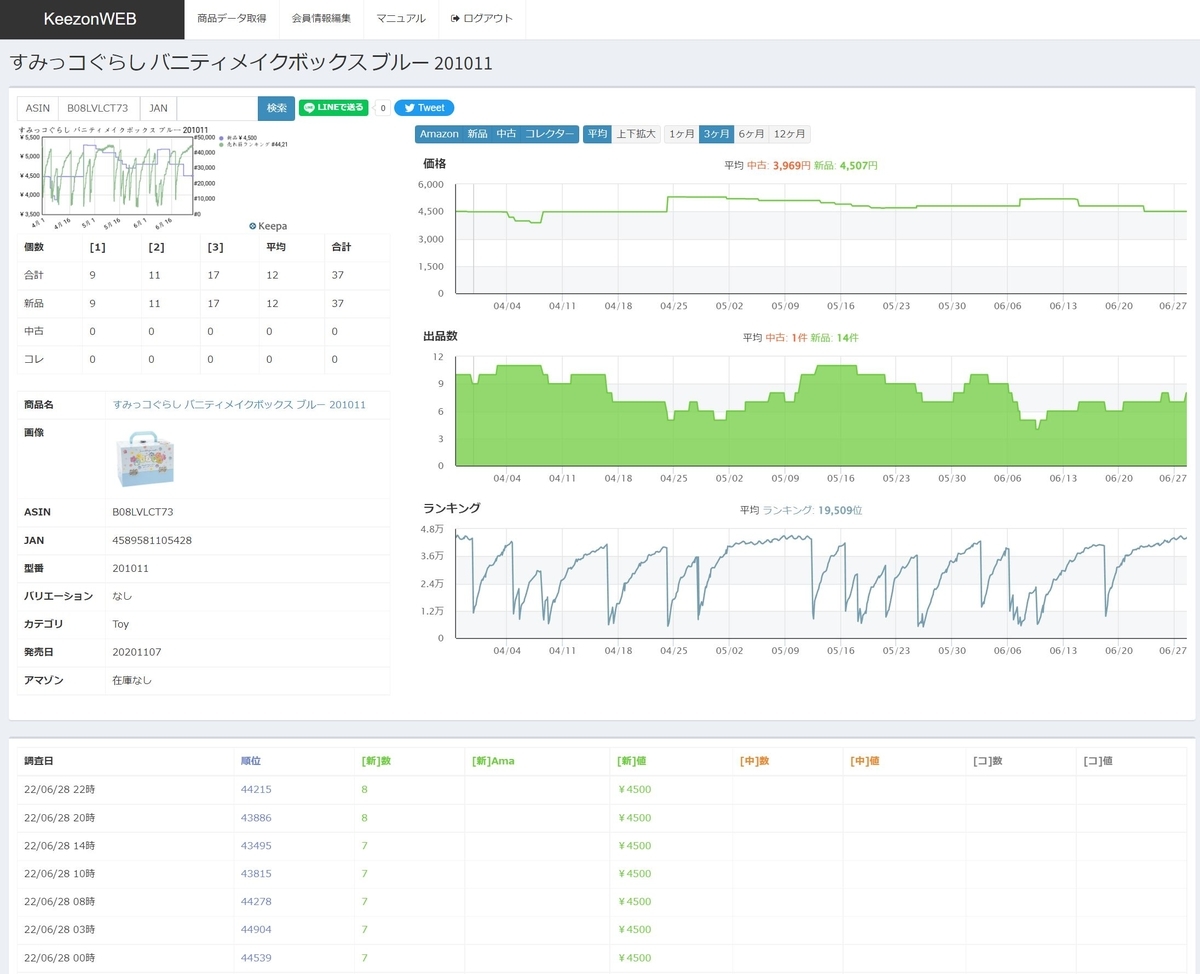The width and height of the screenshot is (1200, 974).
Task: Open the マニュアル menu
Action: (401, 19)
